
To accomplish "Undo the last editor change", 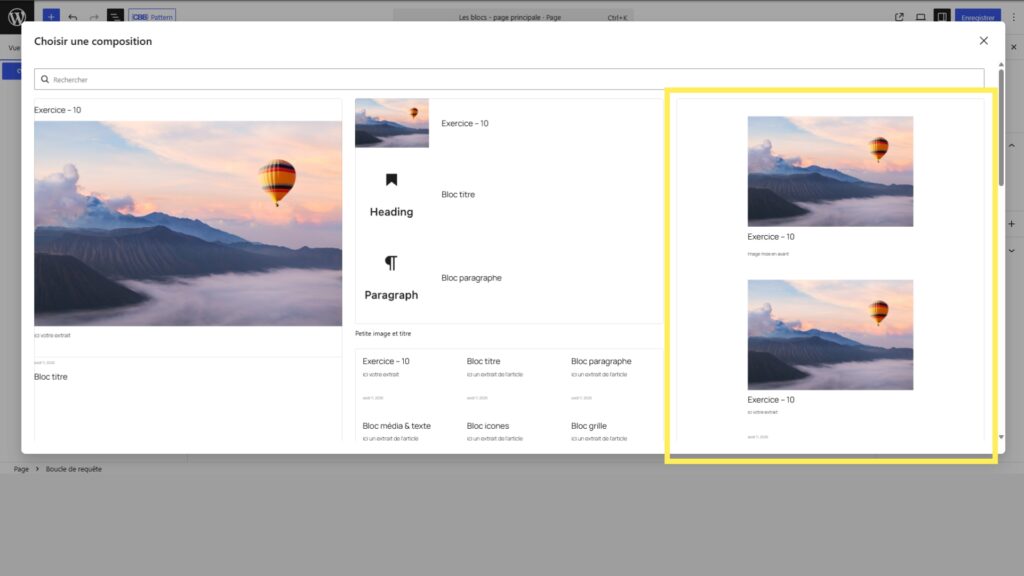I will 72,17.
